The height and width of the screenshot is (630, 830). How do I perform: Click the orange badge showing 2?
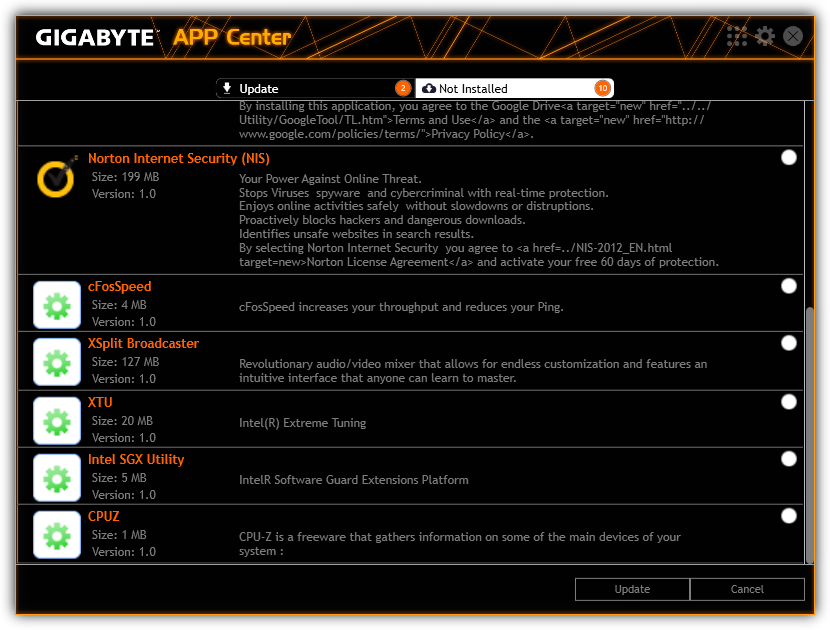pyautogui.click(x=403, y=88)
